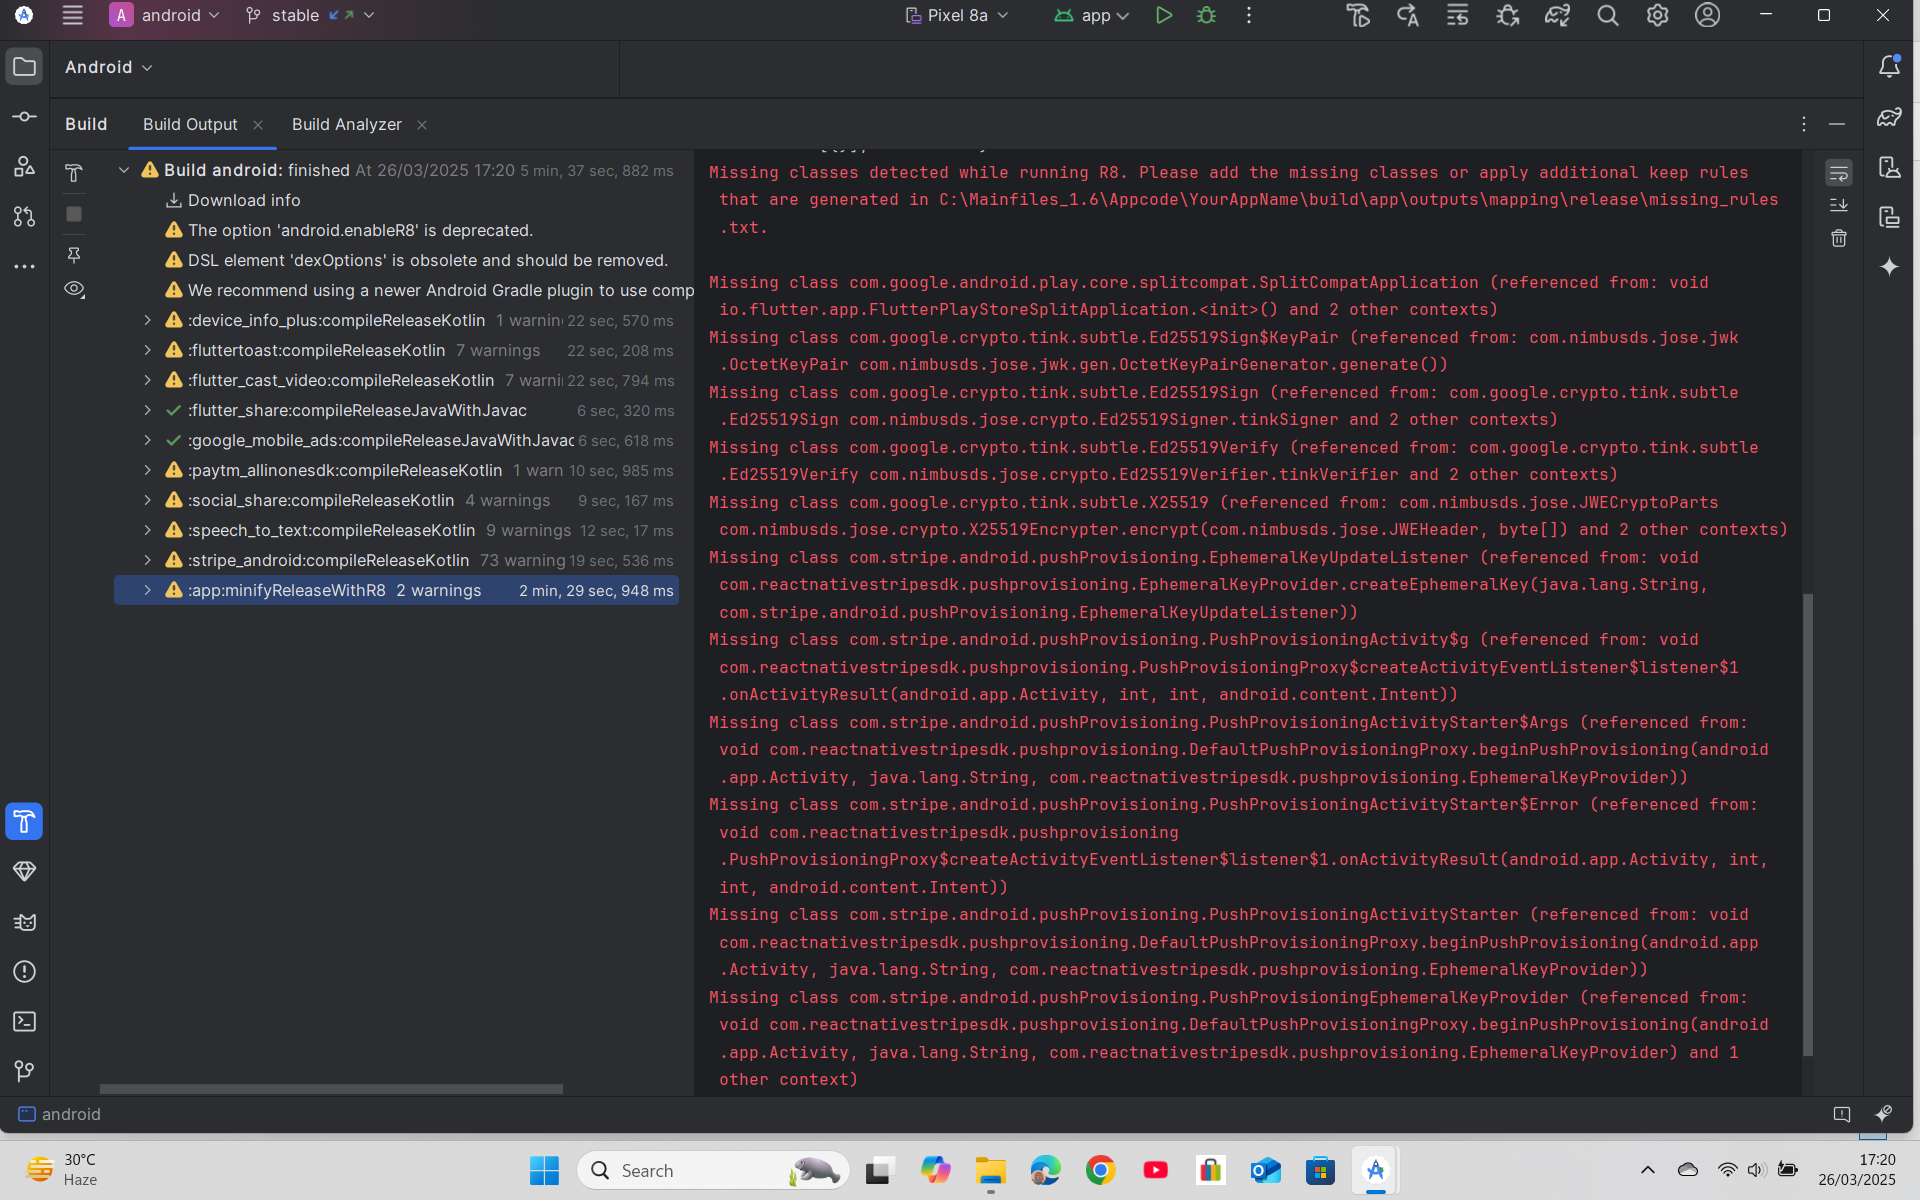Open the App Quality Insights gem icon
The height and width of the screenshot is (1200, 1920).
click(24, 871)
